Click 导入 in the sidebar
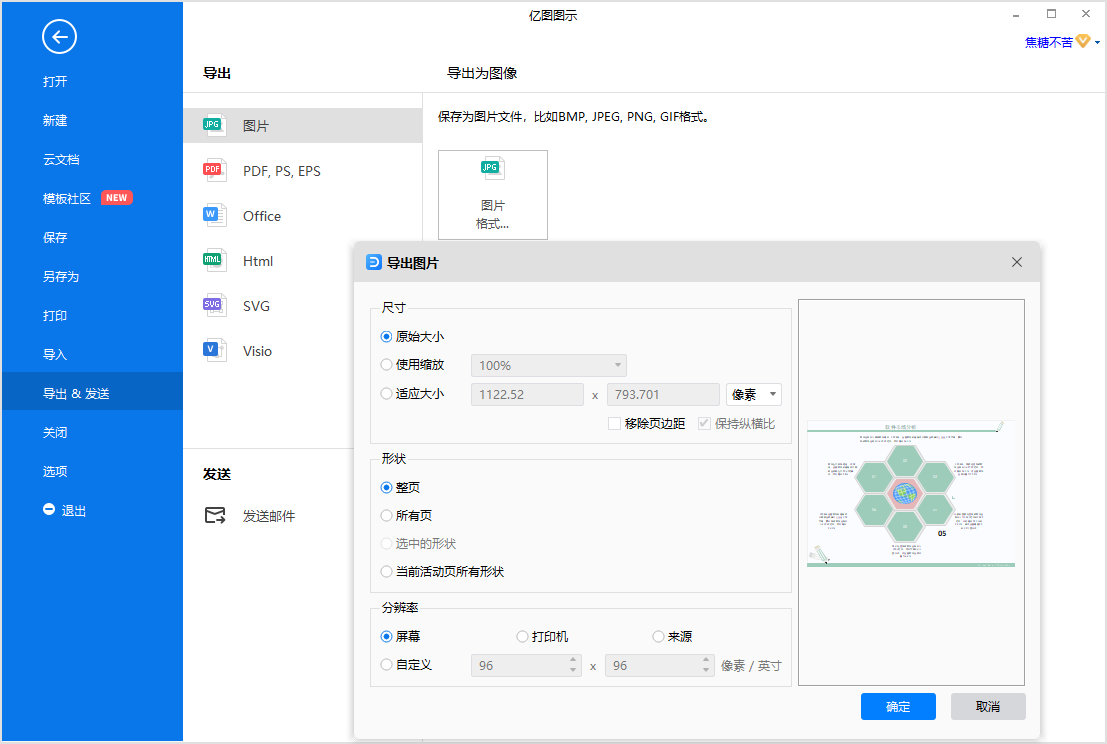The height and width of the screenshot is (744, 1107). (55, 354)
